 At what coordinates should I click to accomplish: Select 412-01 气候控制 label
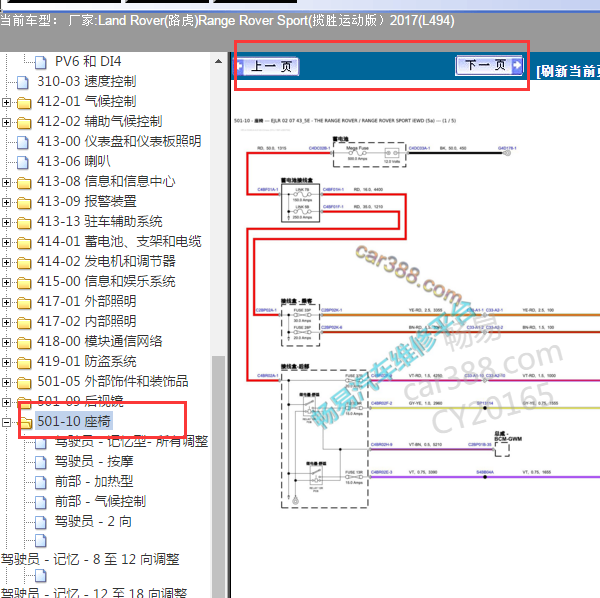point(86,101)
